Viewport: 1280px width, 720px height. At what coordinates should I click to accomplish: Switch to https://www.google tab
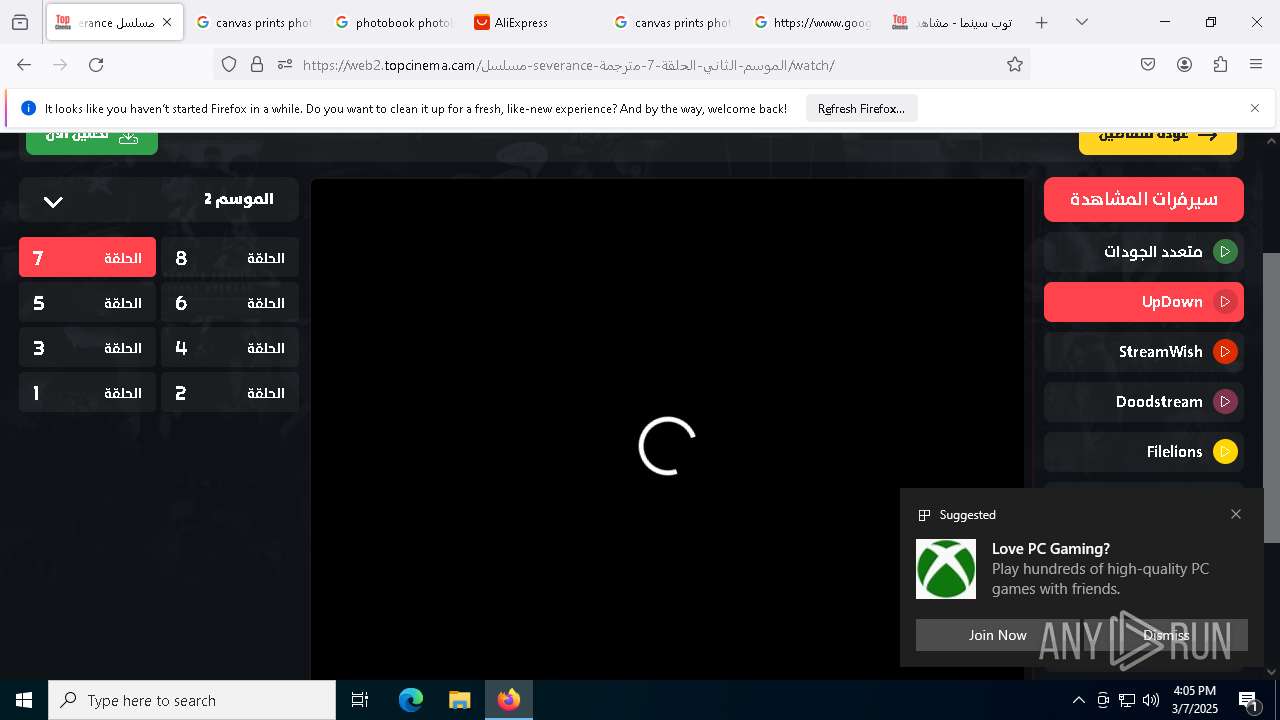click(x=813, y=22)
